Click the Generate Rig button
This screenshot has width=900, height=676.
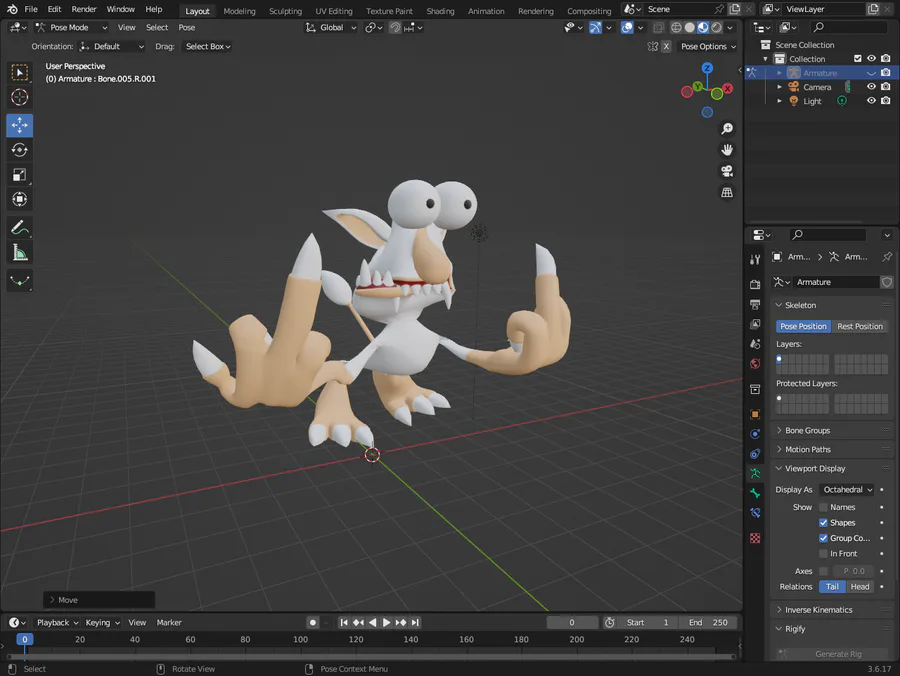click(832, 654)
